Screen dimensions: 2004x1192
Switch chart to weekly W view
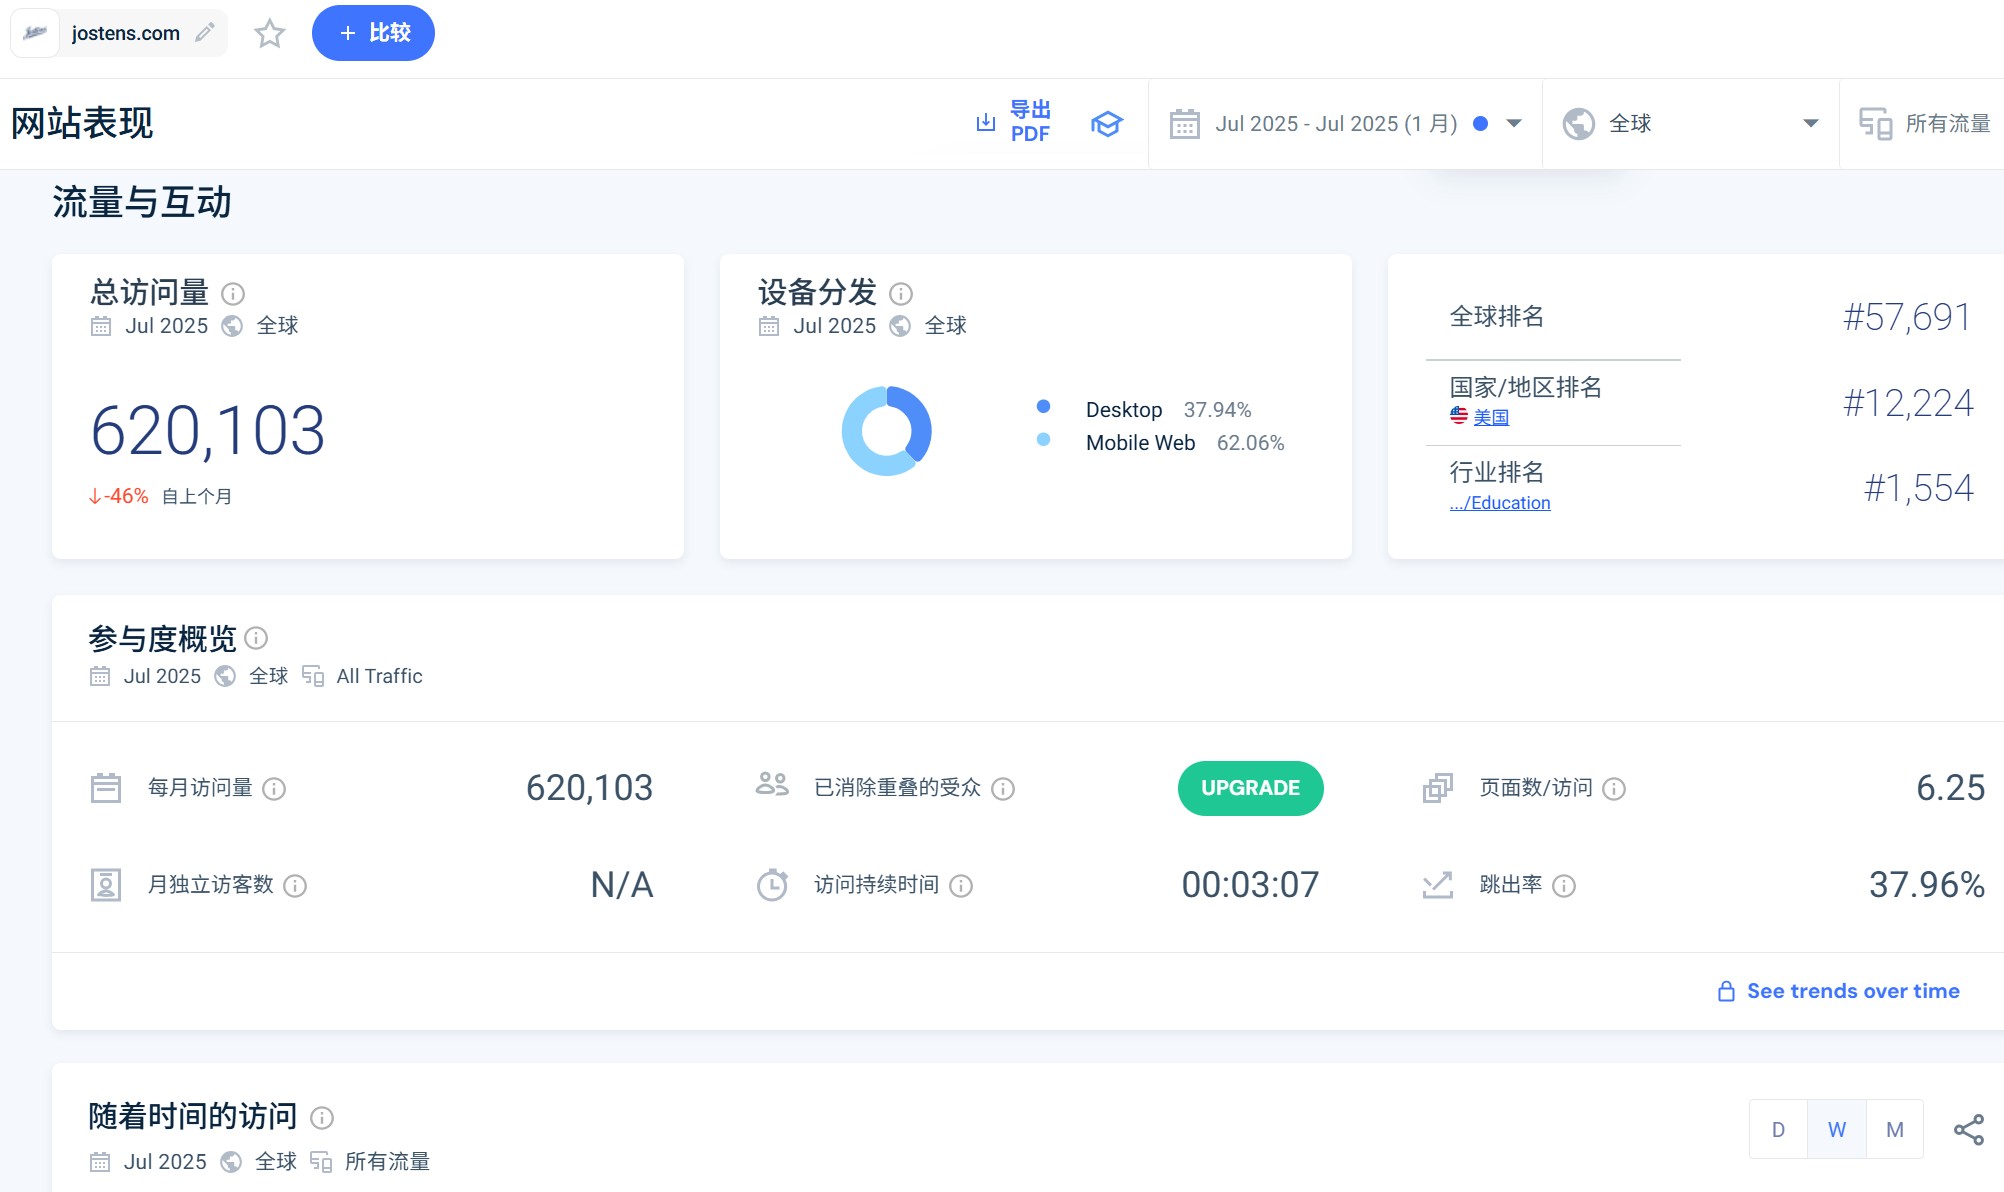[x=1836, y=1129]
